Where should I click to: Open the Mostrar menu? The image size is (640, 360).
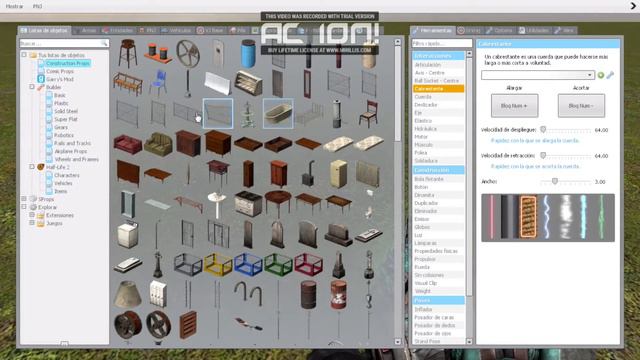coord(14,6)
